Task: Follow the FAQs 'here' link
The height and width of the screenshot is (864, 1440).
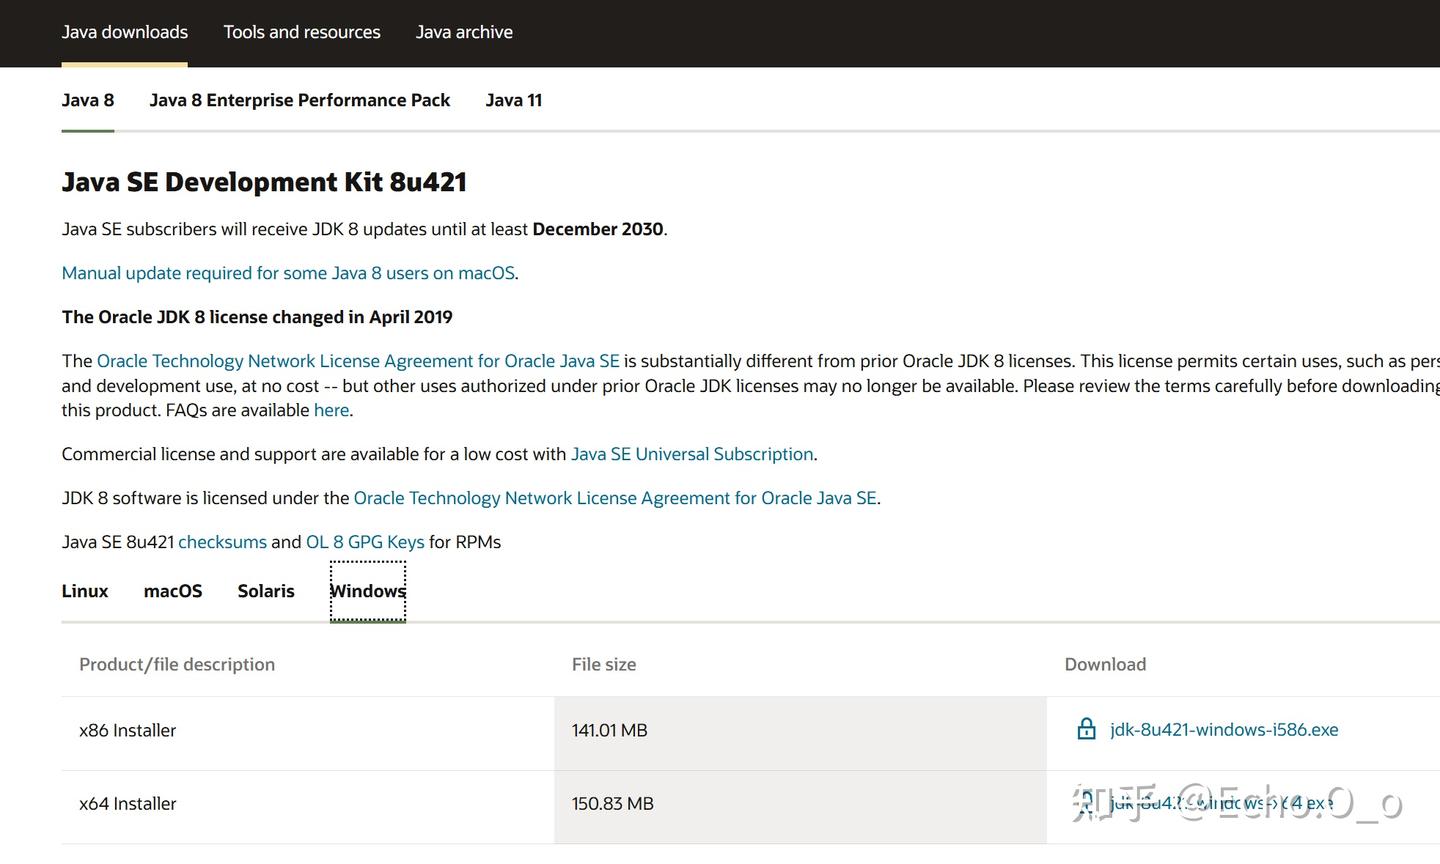Action: pos(331,410)
